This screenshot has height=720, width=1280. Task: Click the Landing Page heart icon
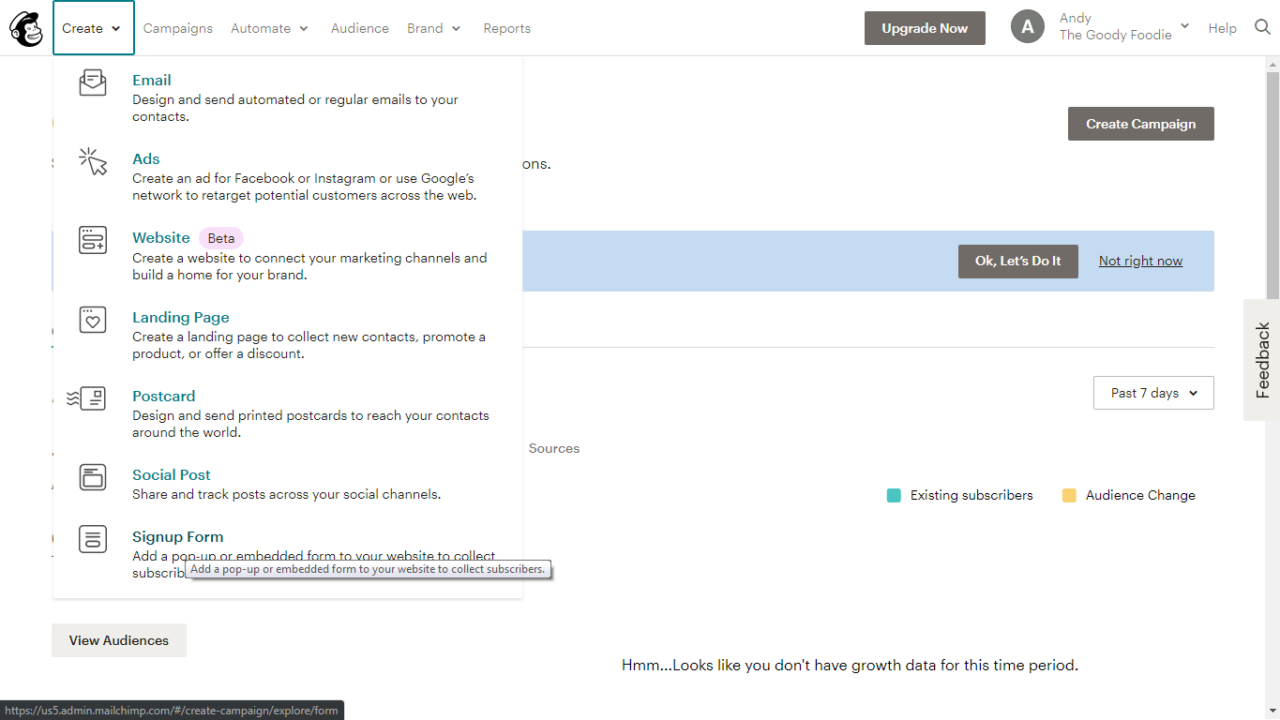(x=93, y=319)
